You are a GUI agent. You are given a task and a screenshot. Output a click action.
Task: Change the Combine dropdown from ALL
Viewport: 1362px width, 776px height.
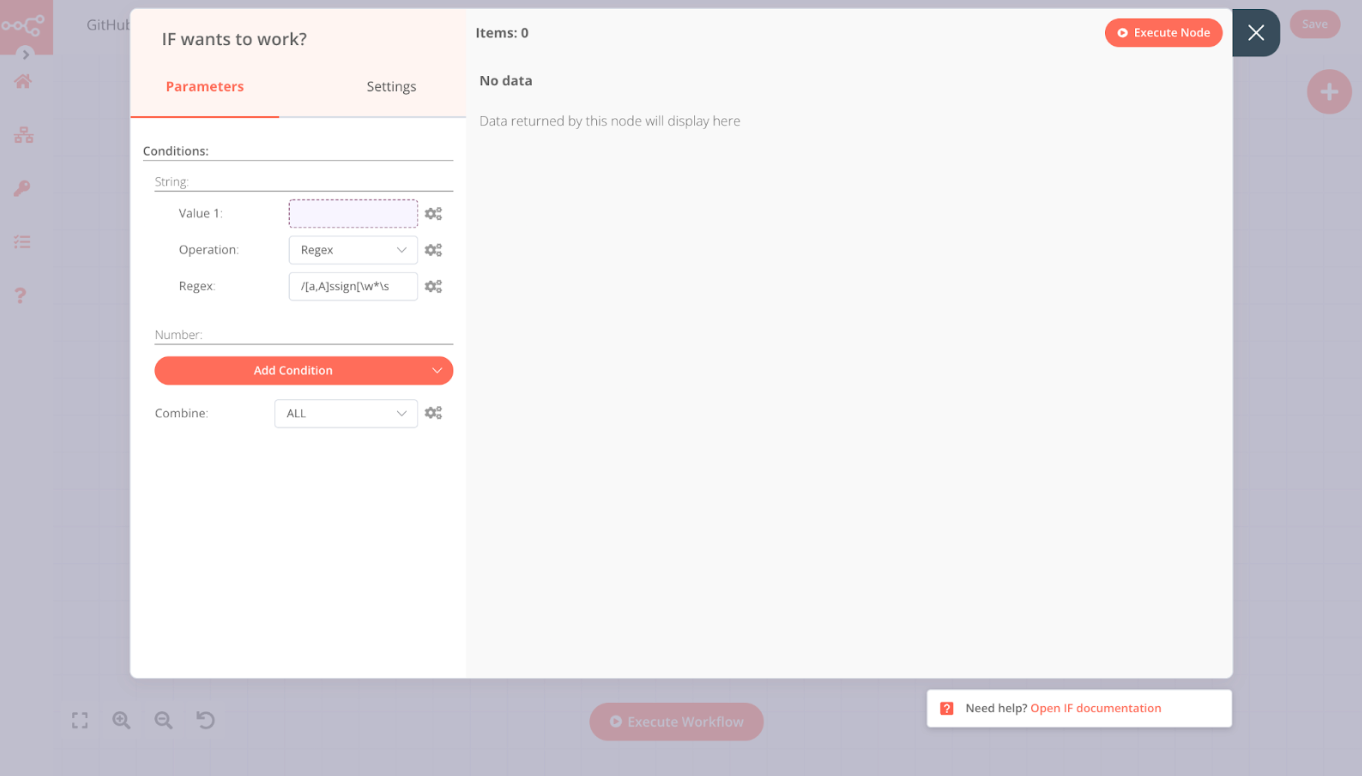click(x=345, y=413)
